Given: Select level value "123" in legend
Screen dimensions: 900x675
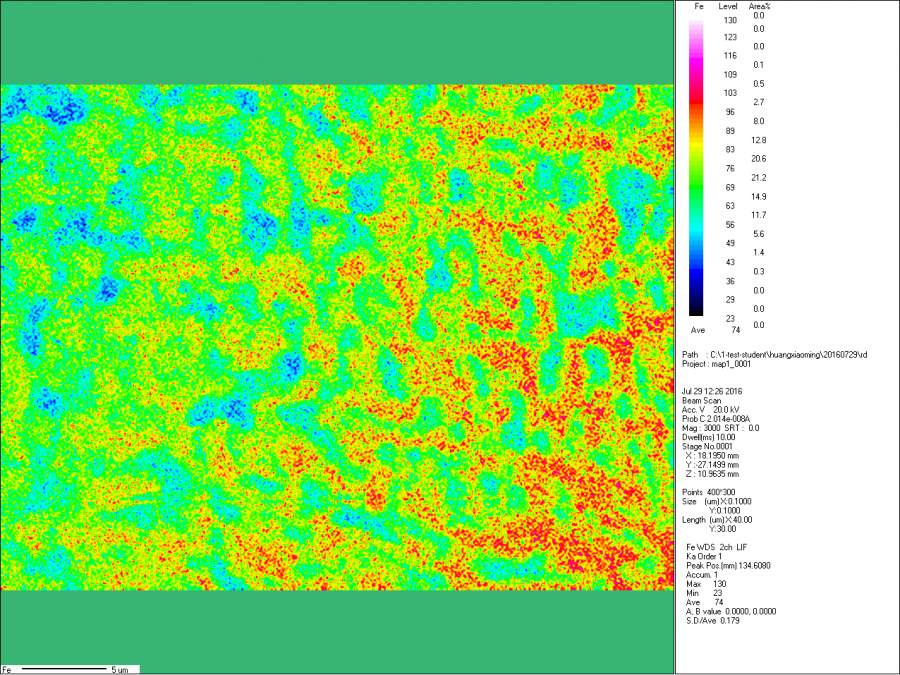Looking at the screenshot, I should pyautogui.click(x=730, y=37).
